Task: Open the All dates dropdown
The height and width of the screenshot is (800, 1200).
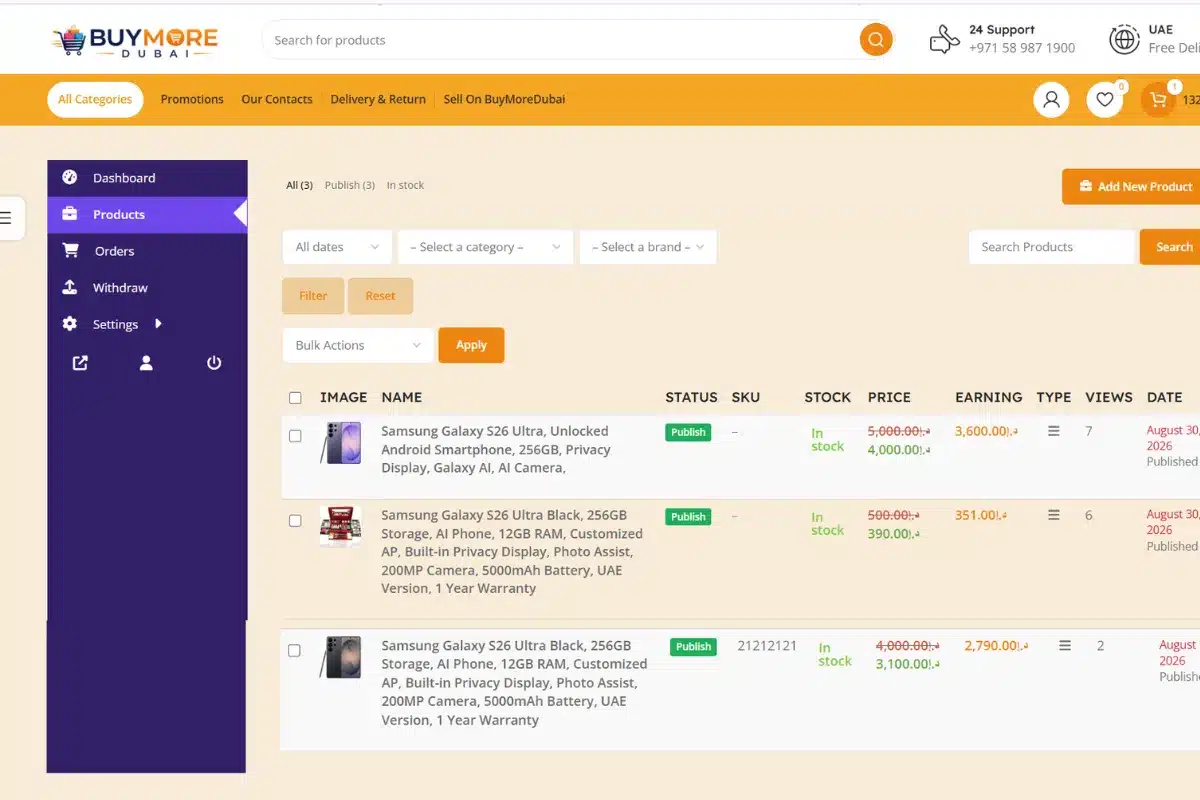Action: click(x=337, y=247)
